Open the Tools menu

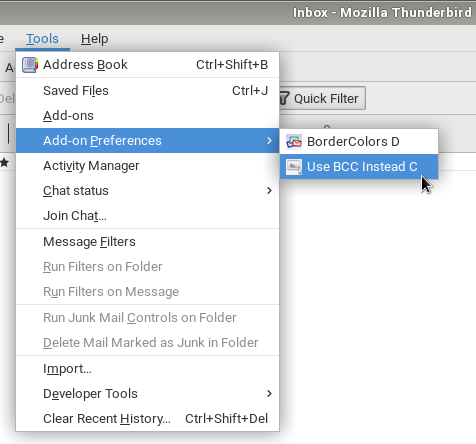click(x=42, y=39)
